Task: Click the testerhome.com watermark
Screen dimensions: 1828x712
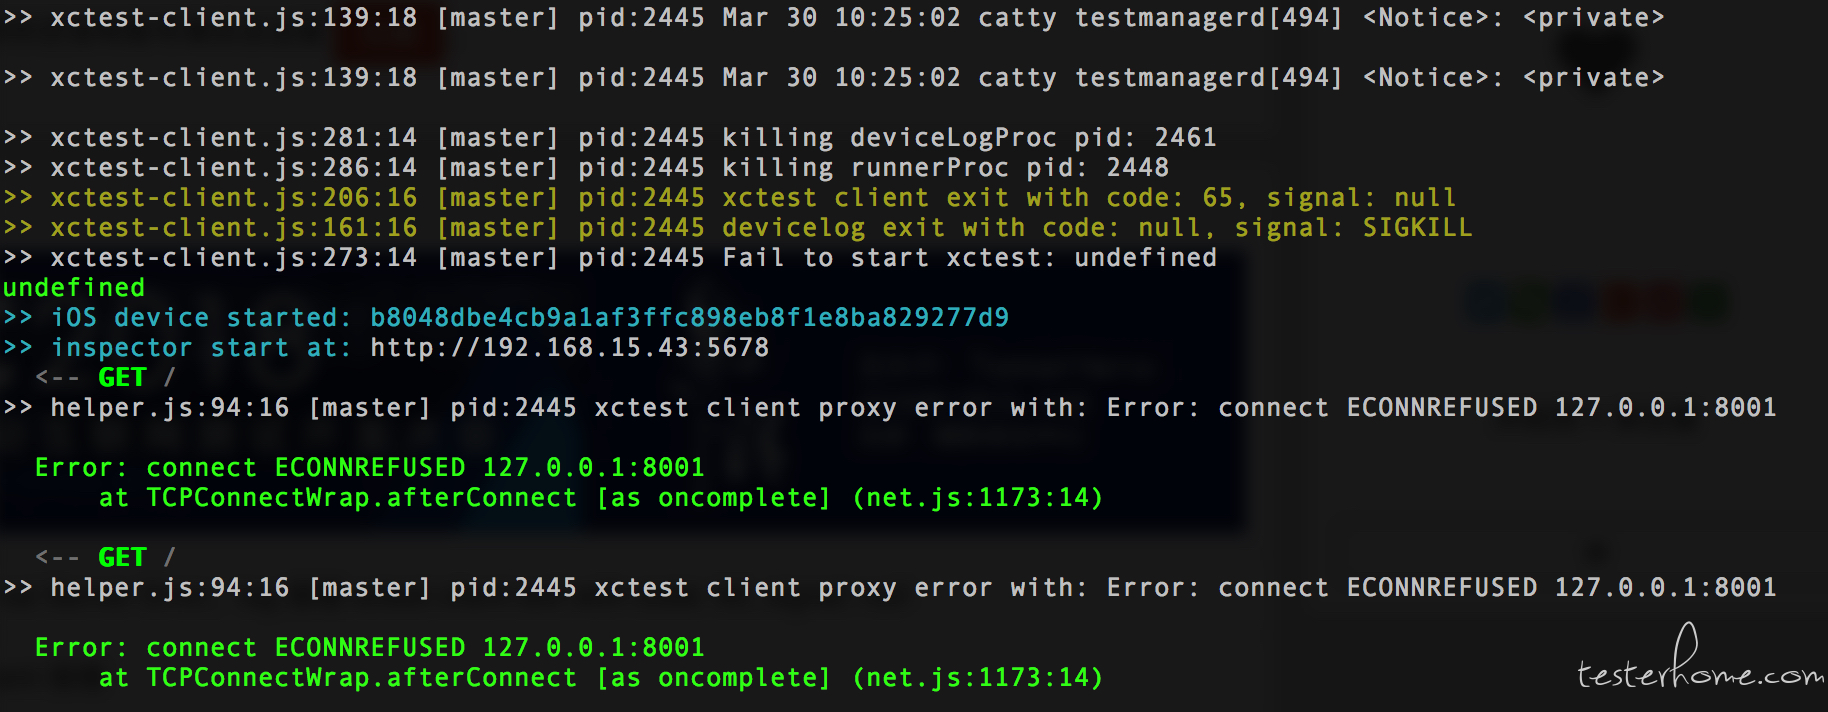Action: pos(1700,673)
